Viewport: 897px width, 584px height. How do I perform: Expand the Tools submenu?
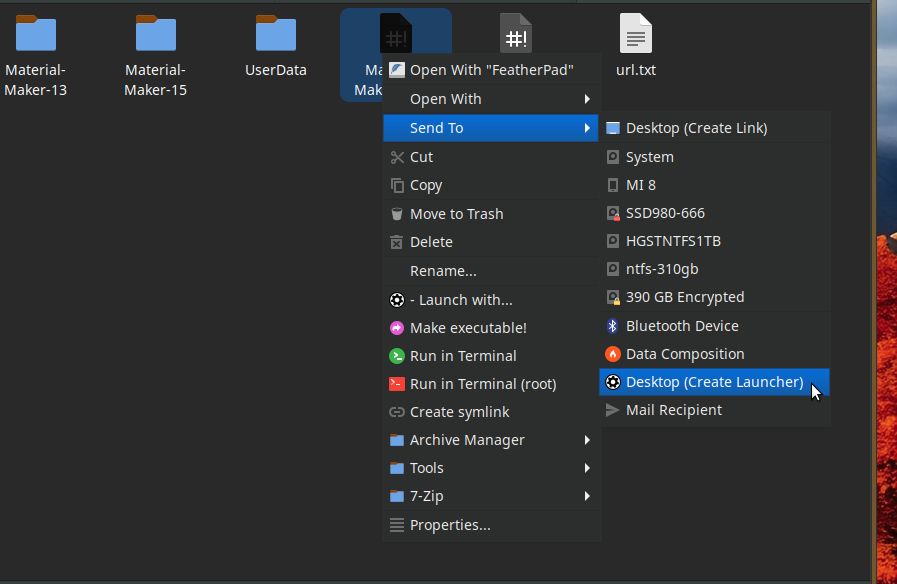coord(587,468)
